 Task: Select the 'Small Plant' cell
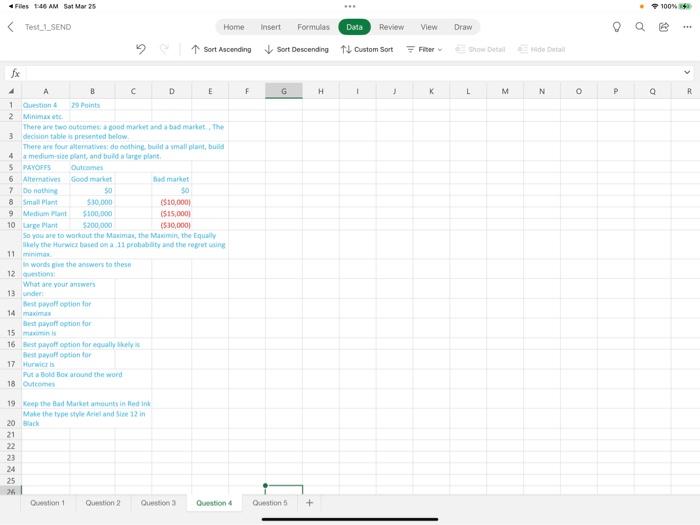click(x=46, y=202)
